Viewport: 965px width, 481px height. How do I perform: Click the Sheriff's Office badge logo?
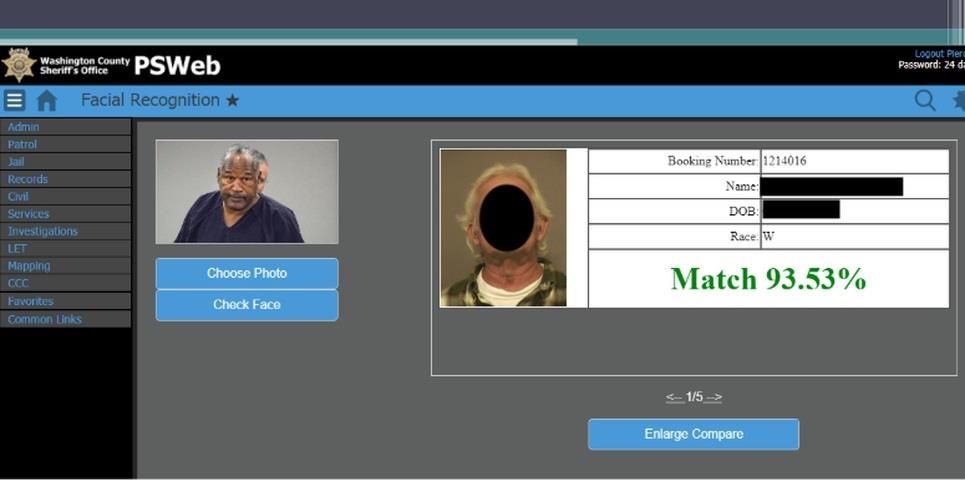pos(19,66)
